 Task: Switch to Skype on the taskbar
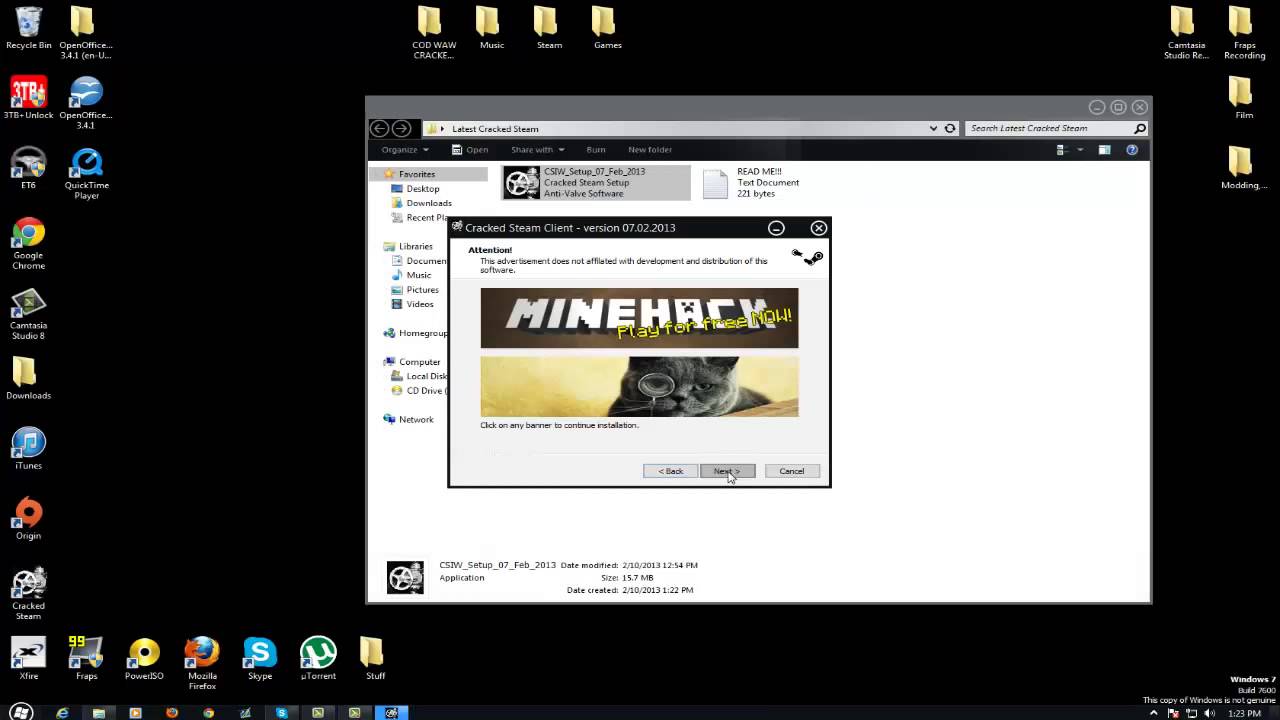[281, 713]
